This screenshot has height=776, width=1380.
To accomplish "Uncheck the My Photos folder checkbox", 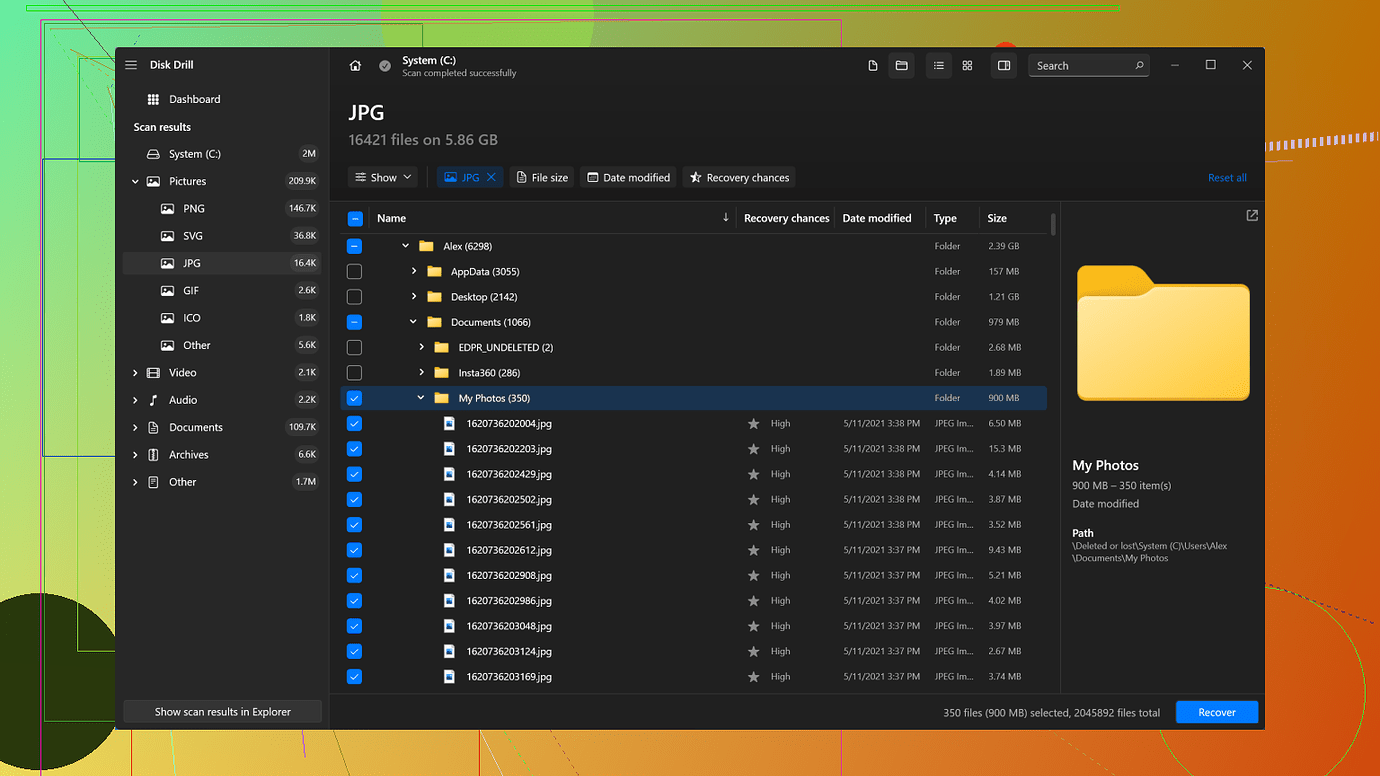I will 354,398.
